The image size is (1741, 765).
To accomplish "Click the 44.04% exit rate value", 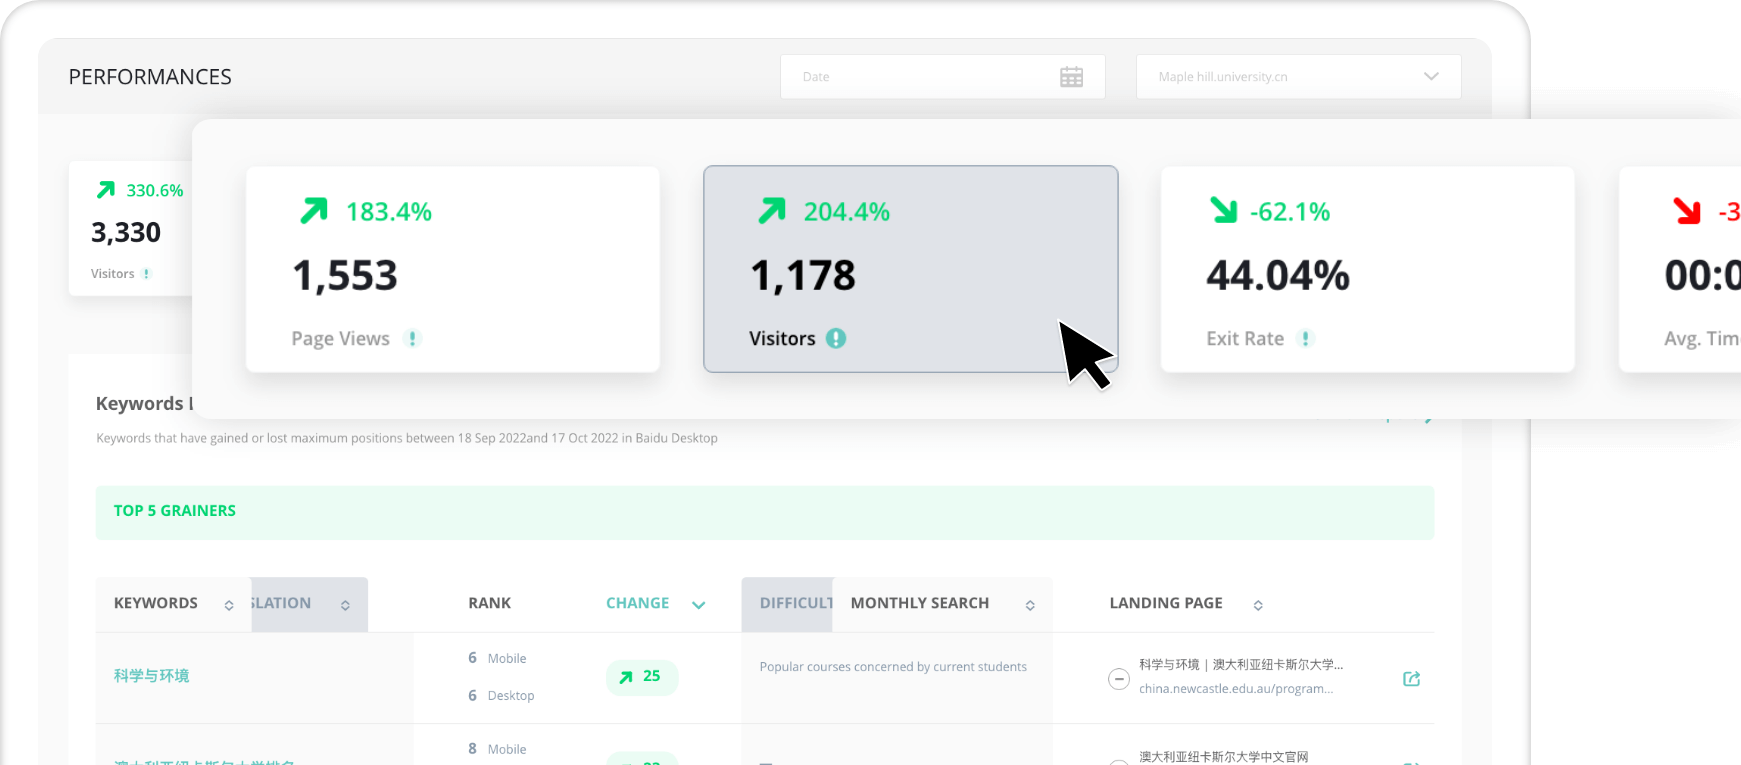I will click(1278, 276).
